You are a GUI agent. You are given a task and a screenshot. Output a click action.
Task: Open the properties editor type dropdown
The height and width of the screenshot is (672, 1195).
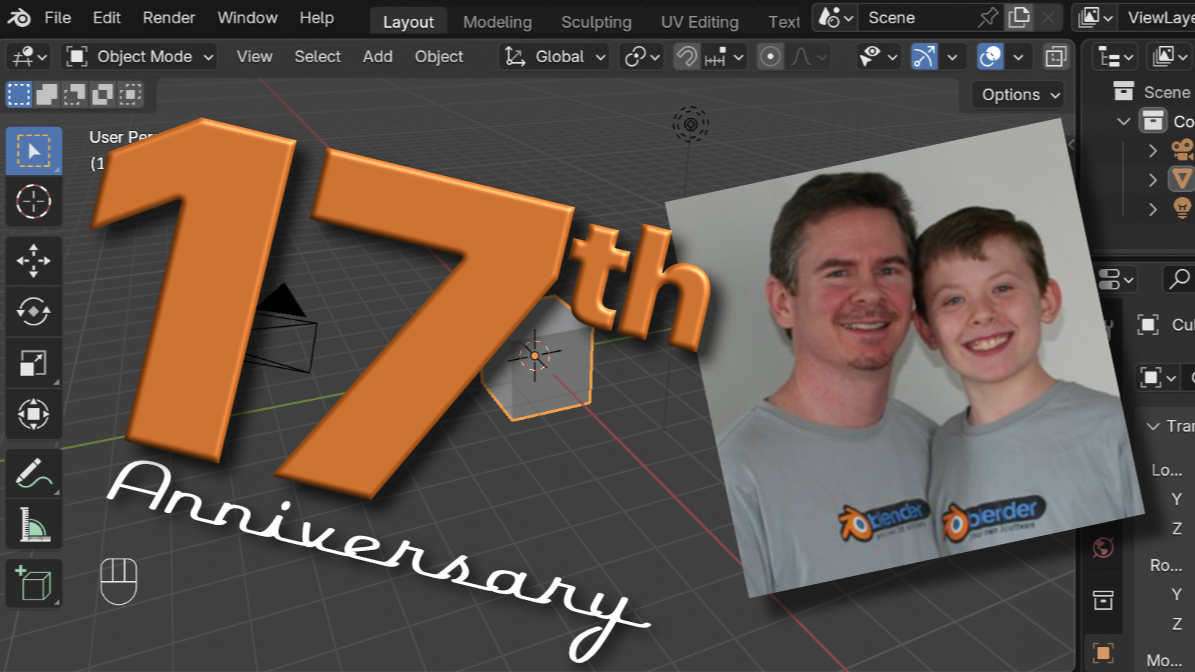click(1116, 280)
